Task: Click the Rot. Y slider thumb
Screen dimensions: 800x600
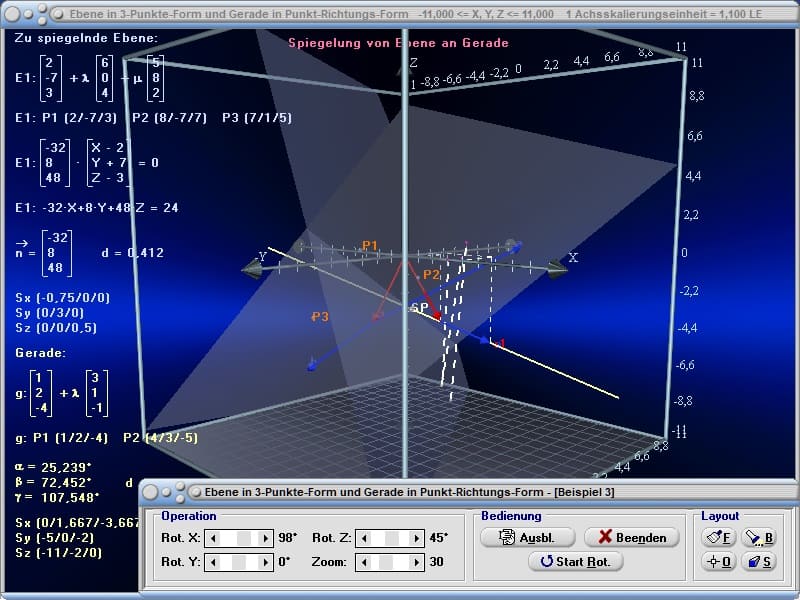Action: 239,562
